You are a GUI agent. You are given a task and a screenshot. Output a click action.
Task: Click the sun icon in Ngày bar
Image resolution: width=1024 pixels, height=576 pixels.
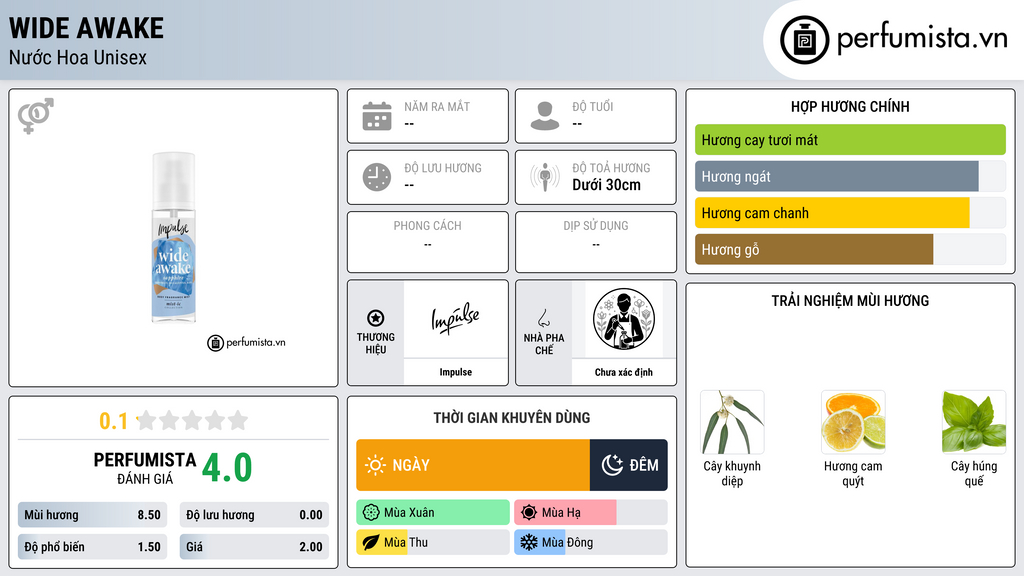coord(375,465)
